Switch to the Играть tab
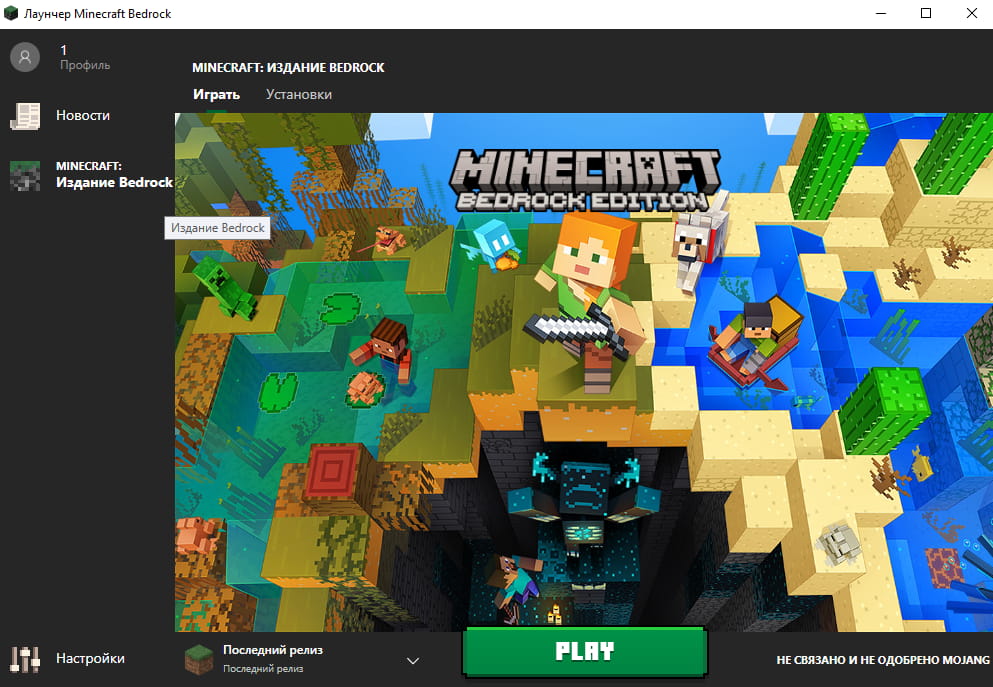 click(x=216, y=94)
